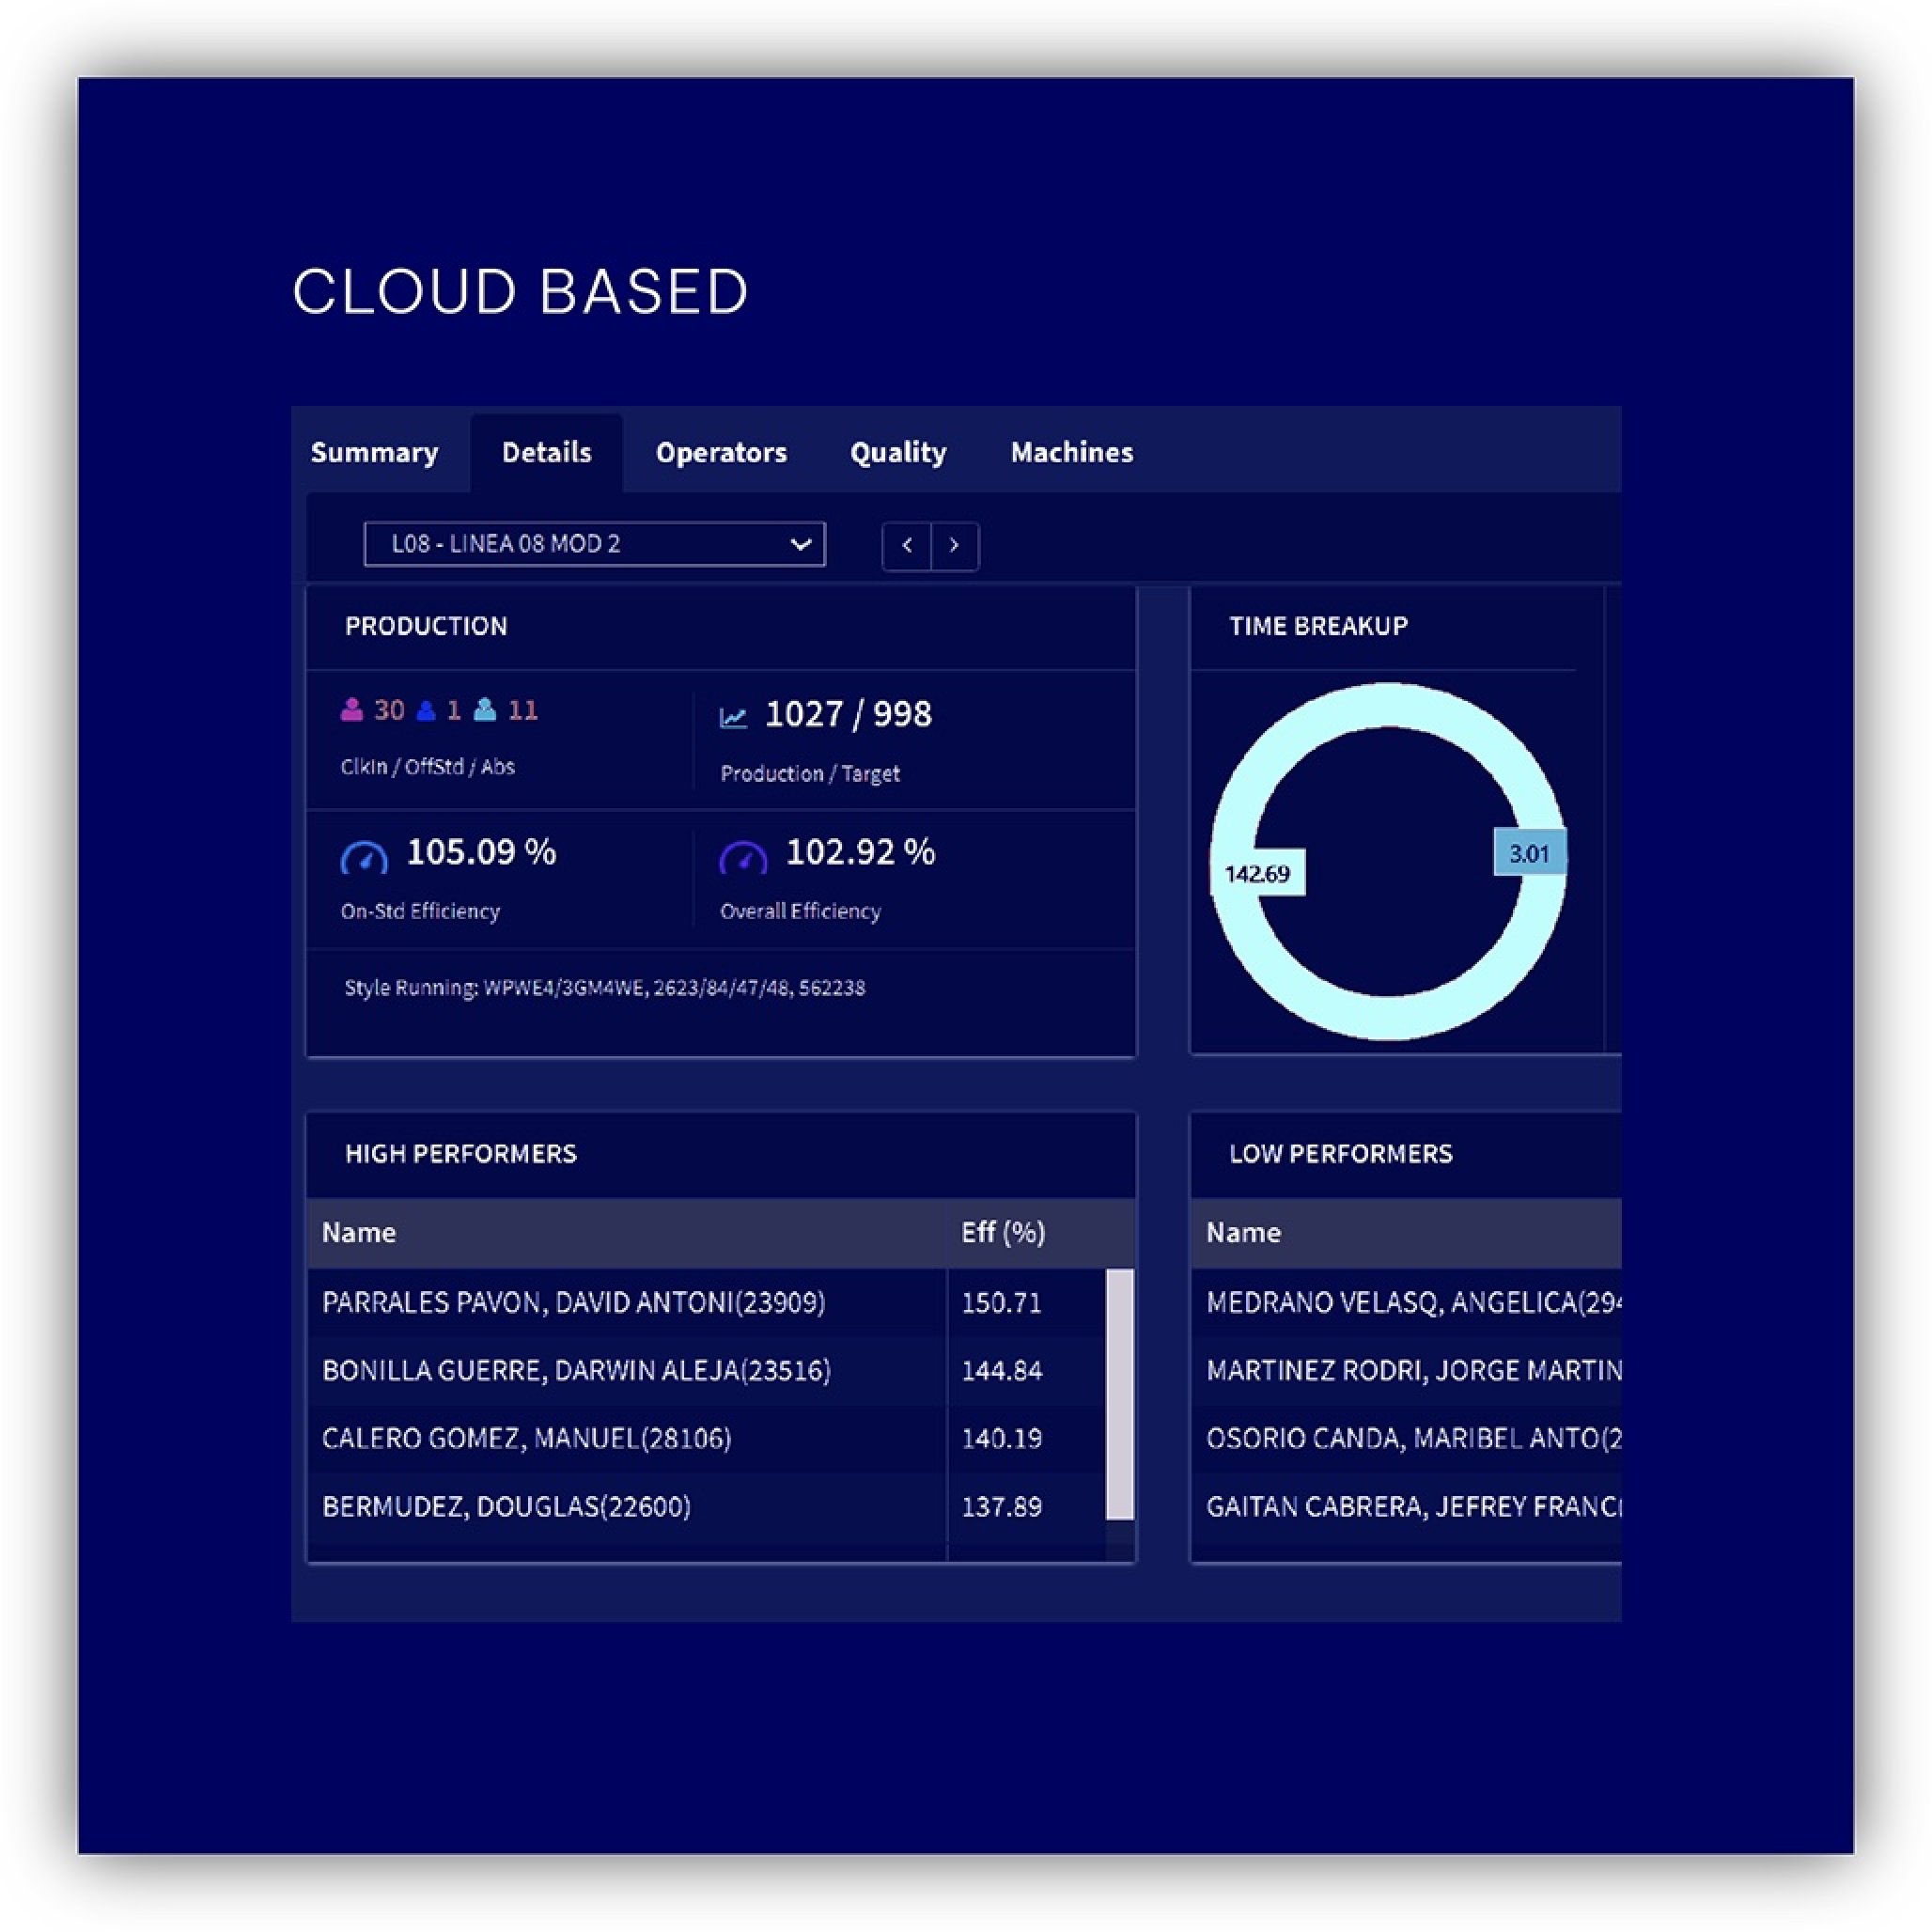Click the Details tab
Image resolution: width=1932 pixels, height=1932 pixels.
[546, 453]
